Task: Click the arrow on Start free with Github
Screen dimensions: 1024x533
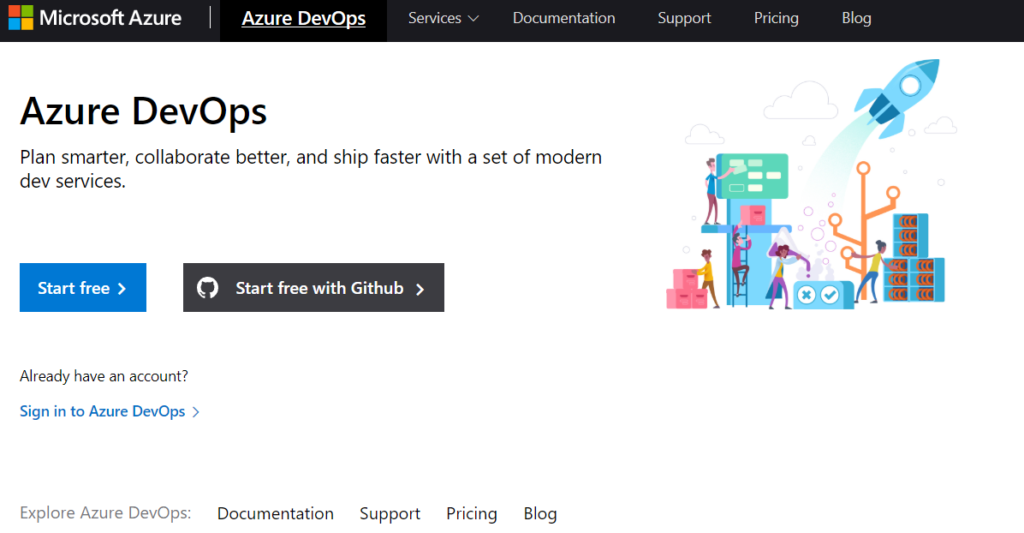Action: point(420,289)
